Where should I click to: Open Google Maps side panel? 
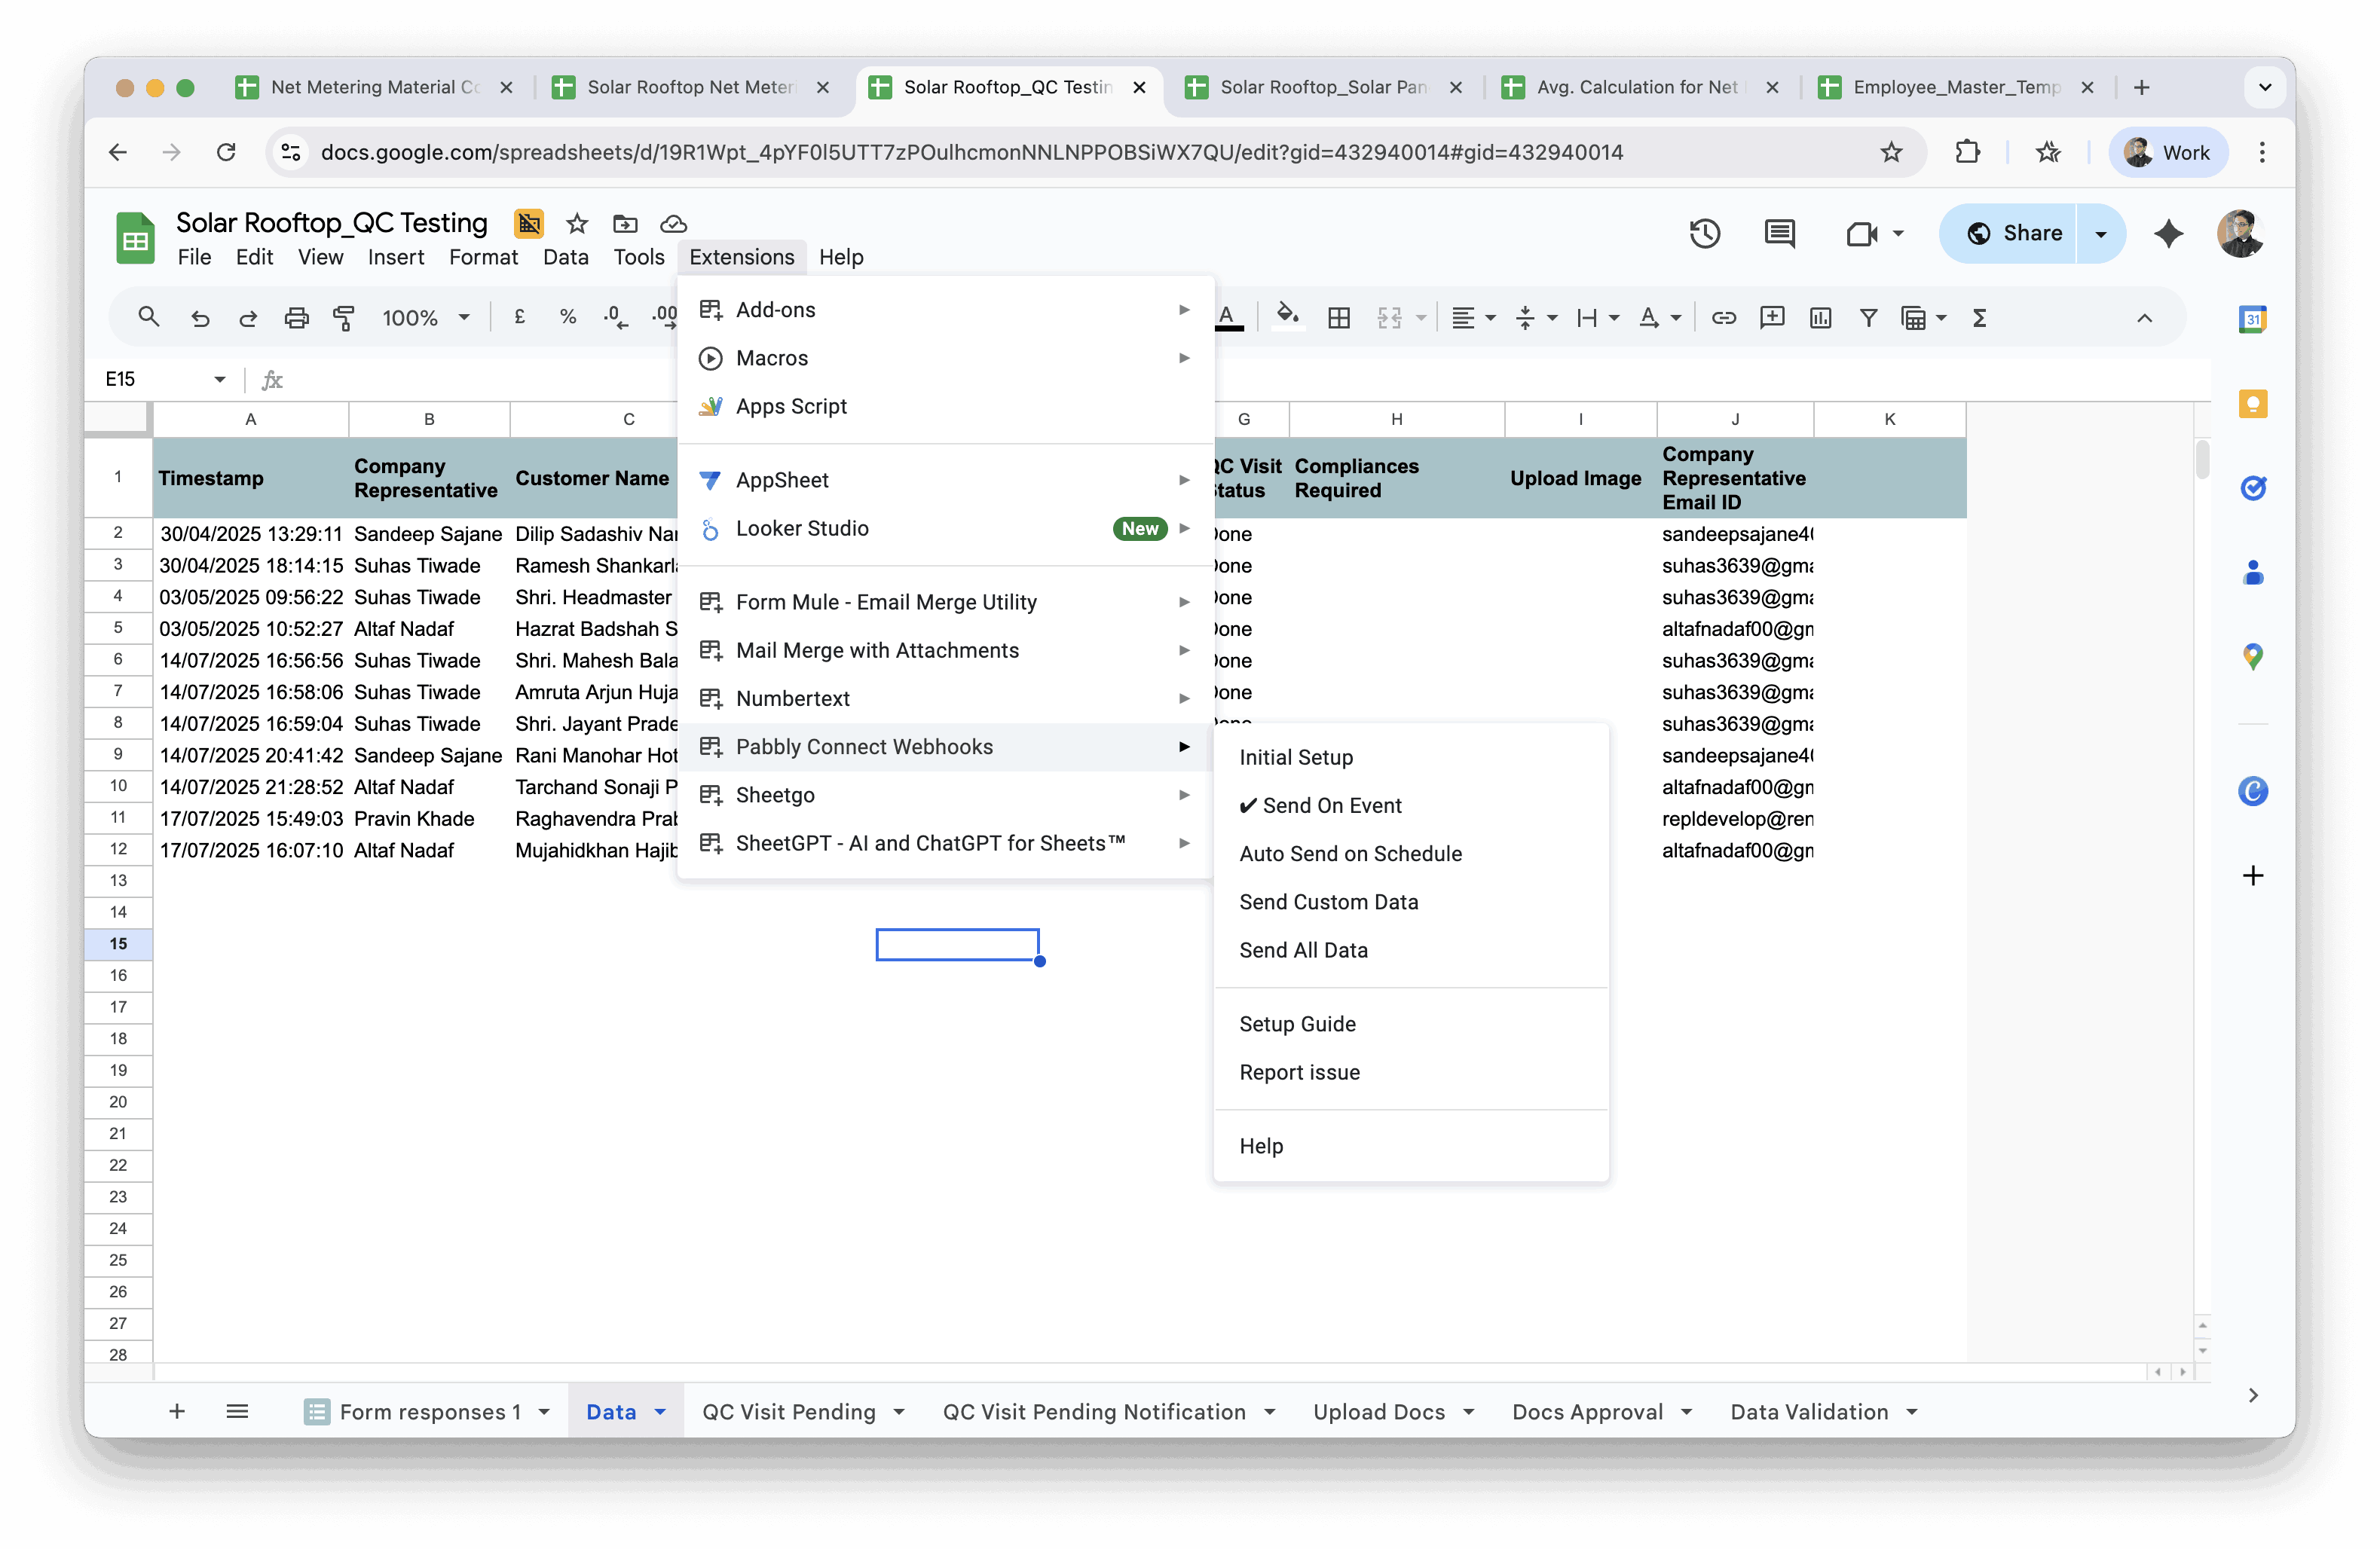pyautogui.click(x=2252, y=656)
